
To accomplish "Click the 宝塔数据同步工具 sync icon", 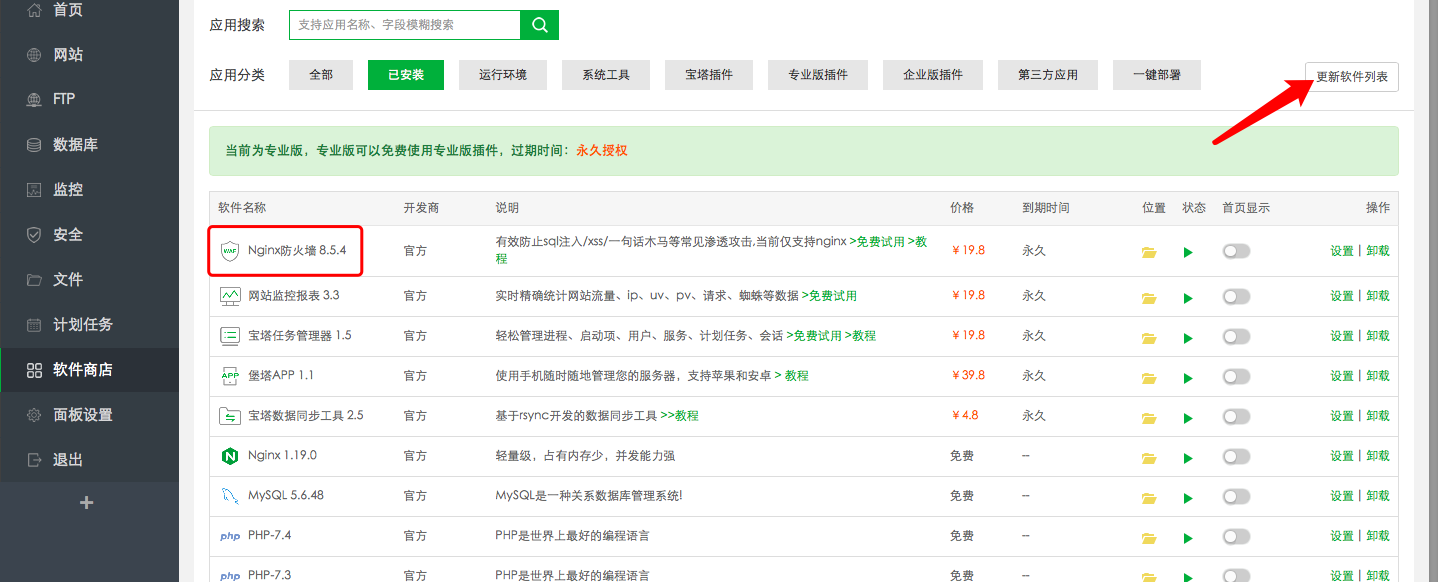I will (230, 416).
